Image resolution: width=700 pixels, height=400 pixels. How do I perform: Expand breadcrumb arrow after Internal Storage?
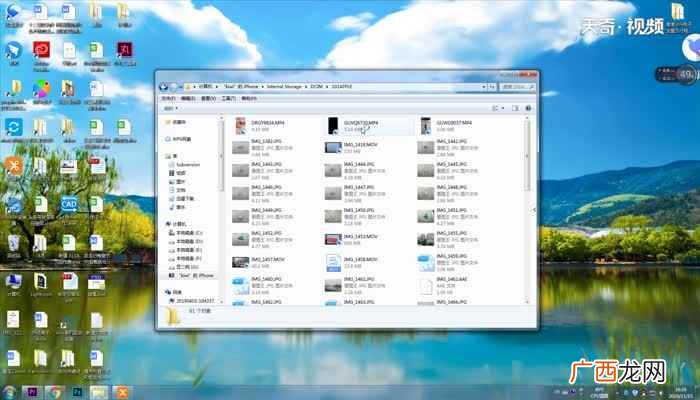pyautogui.click(x=306, y=87)
